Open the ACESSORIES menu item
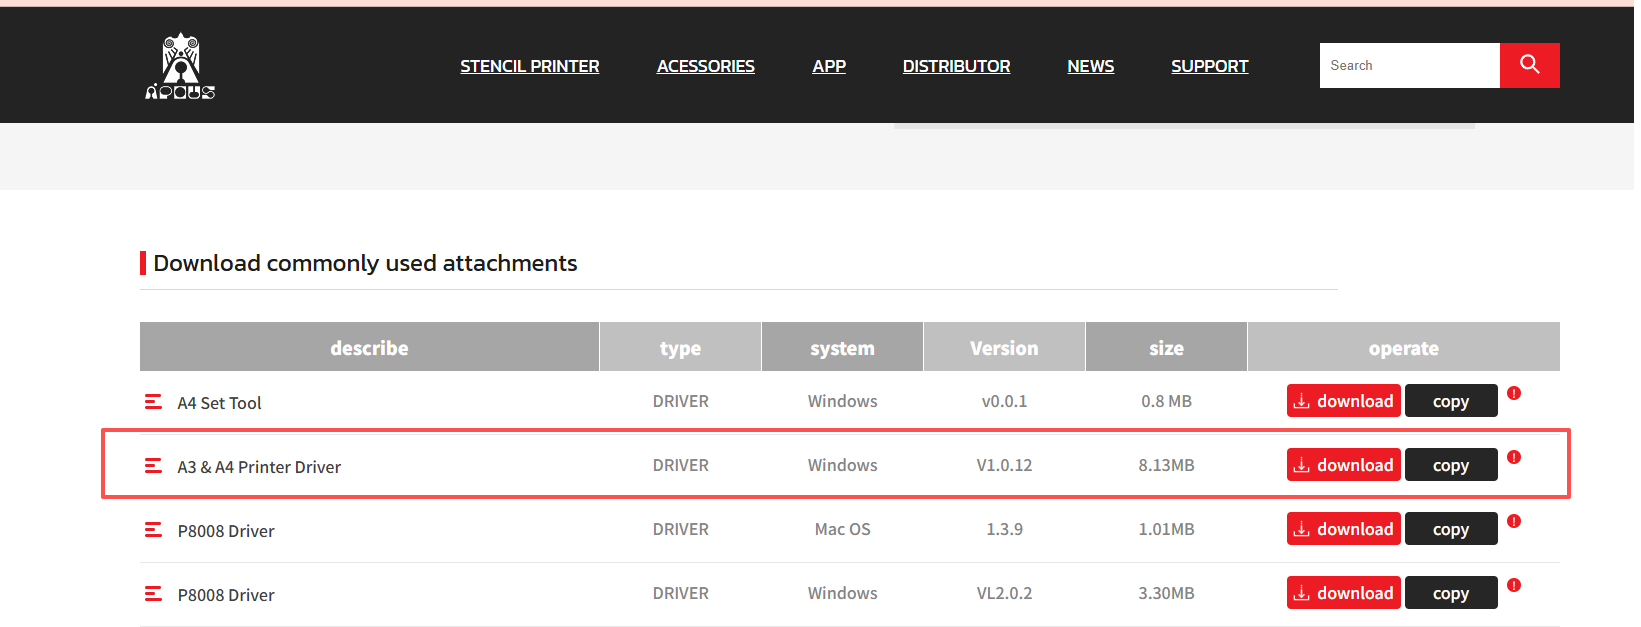 [705, 66]
